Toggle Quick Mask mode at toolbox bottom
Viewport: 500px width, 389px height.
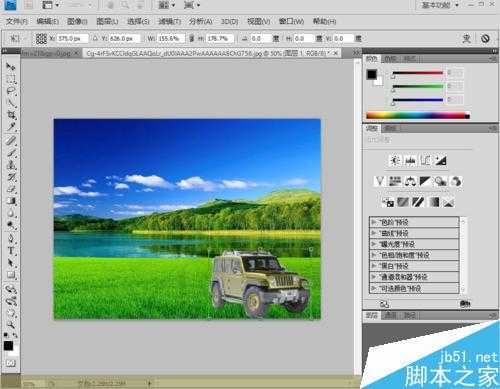coord(11,363)
